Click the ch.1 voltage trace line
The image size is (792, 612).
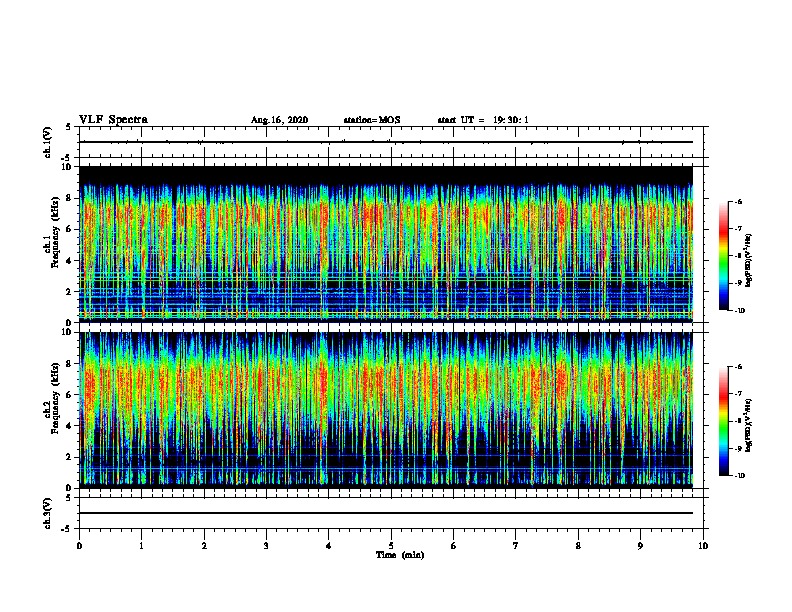click(x=386, y=142)
